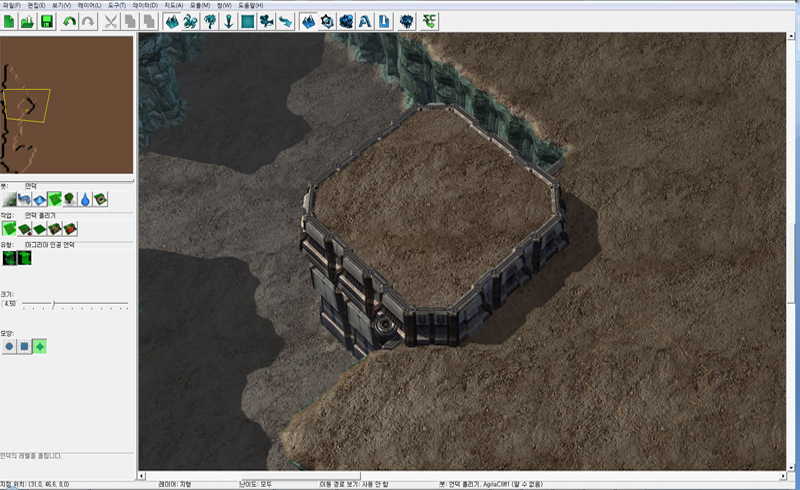Select the tree foliage brush
Viewport: 800px width, 490px height.
(x=70, y=199)
